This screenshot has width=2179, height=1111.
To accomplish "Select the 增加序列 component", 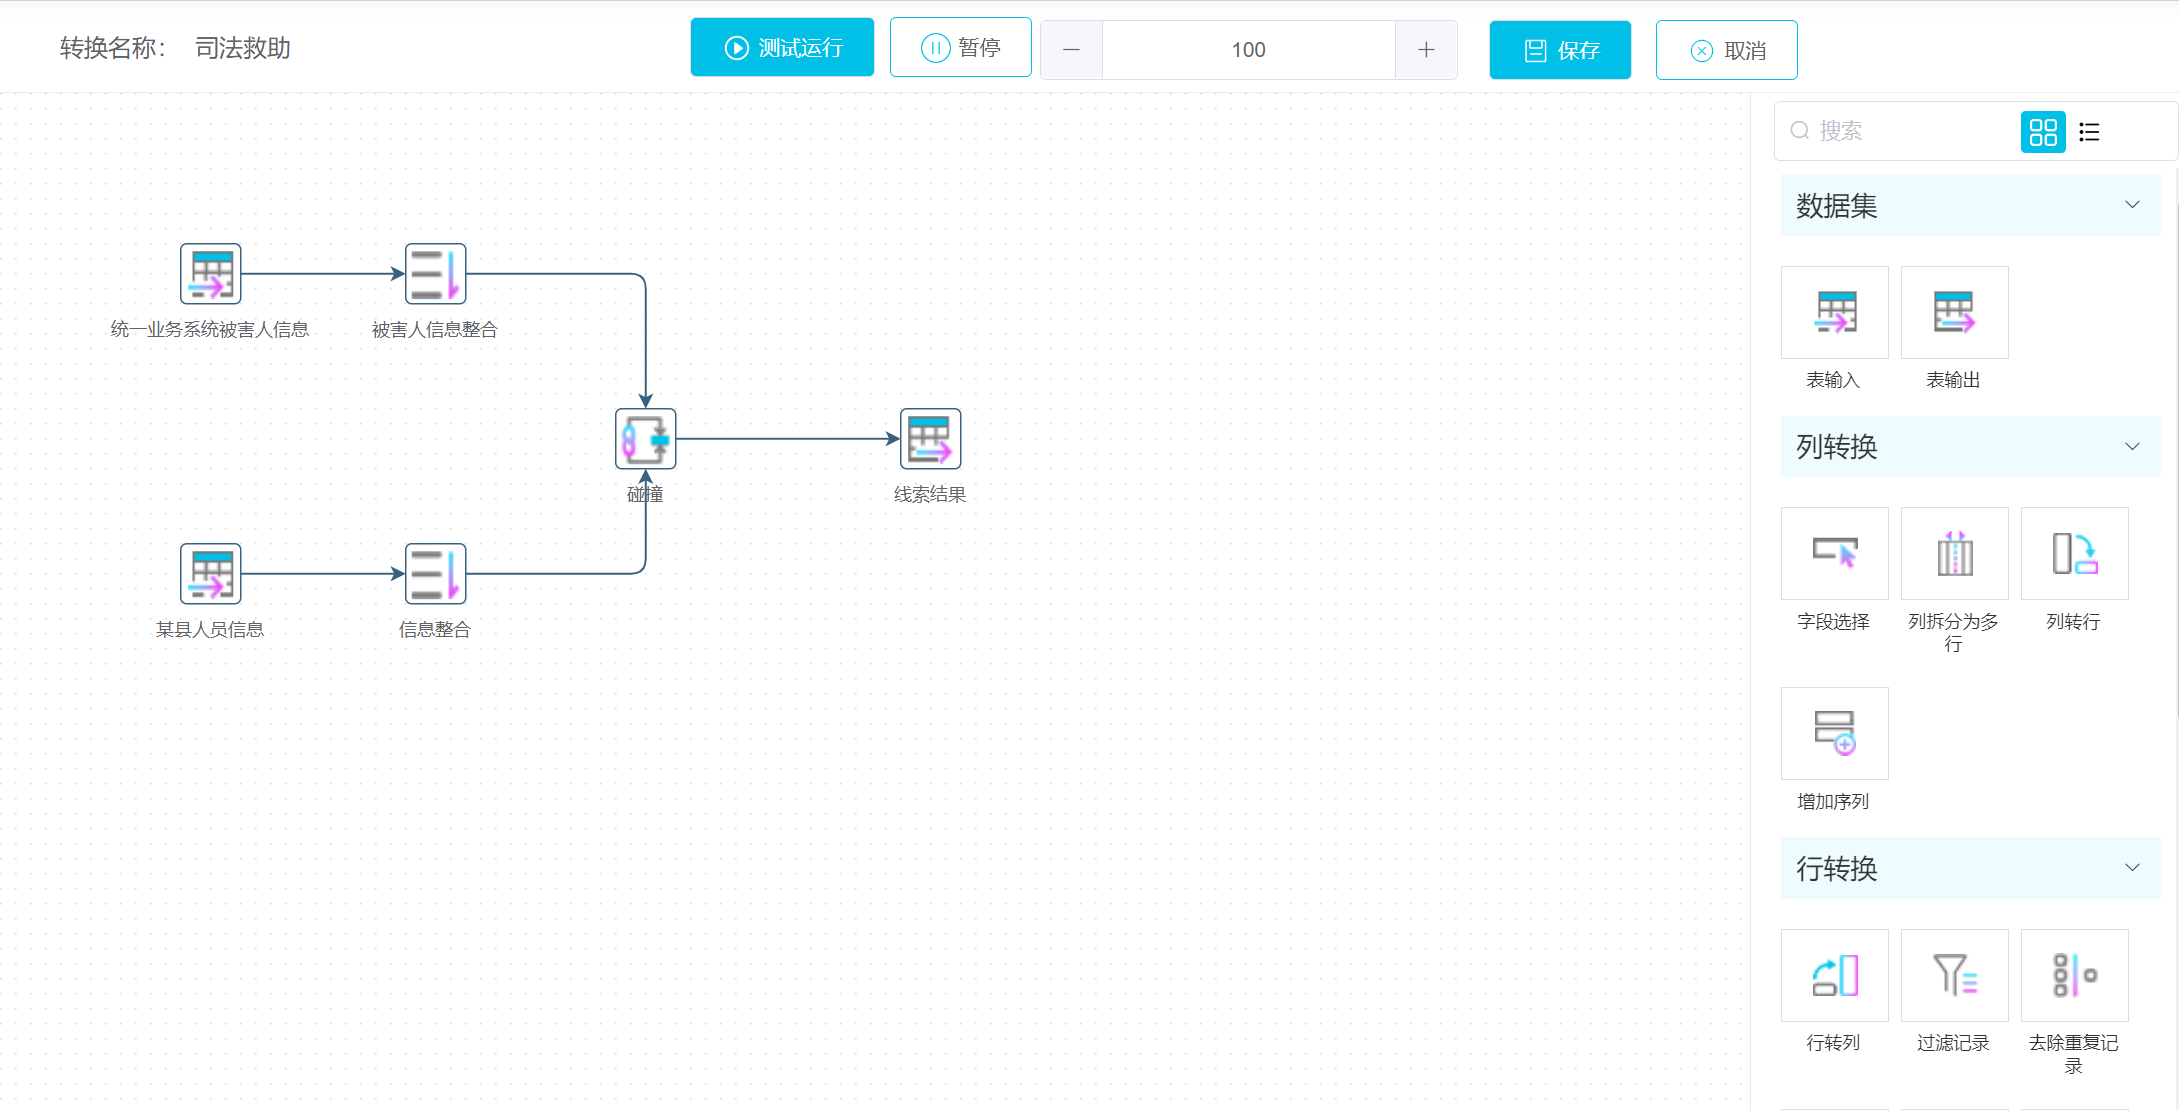I will coord(1834,734).
